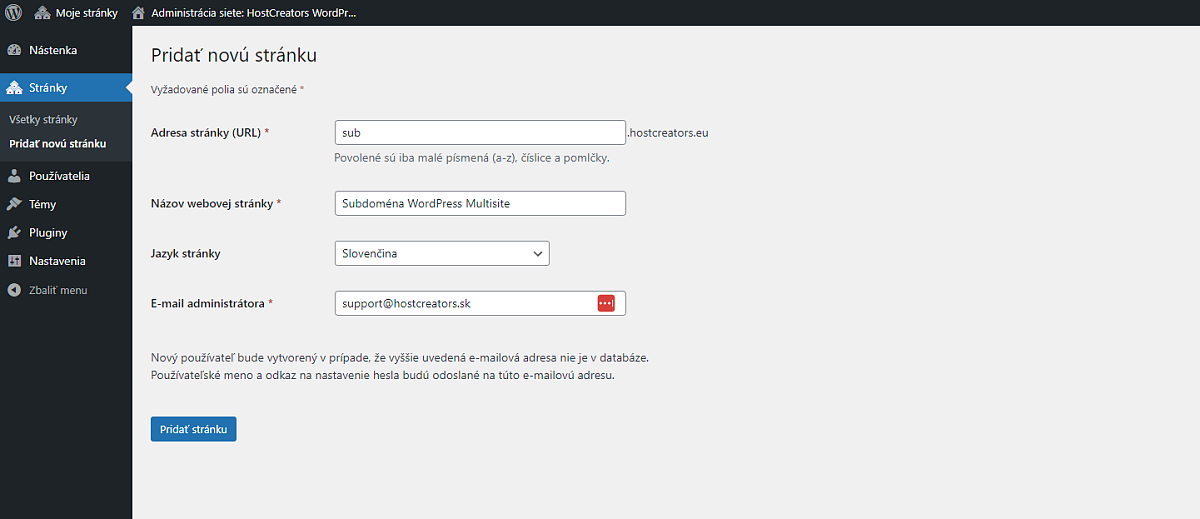1200x519 pixels.
Task: Focus the Názov webovej stránky field
Action: pos(480,203)
